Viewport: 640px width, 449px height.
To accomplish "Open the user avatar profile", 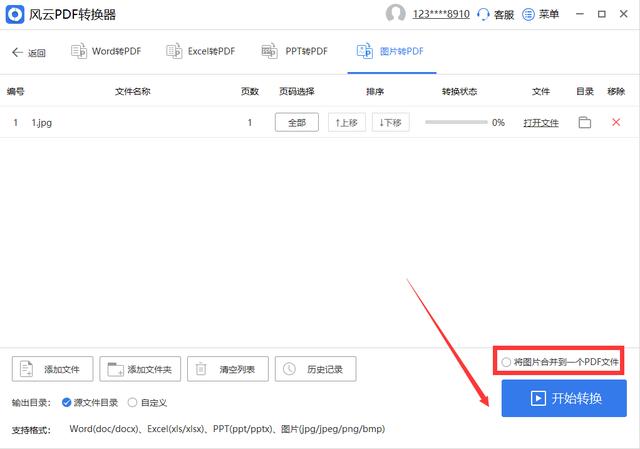I will 395,14.
